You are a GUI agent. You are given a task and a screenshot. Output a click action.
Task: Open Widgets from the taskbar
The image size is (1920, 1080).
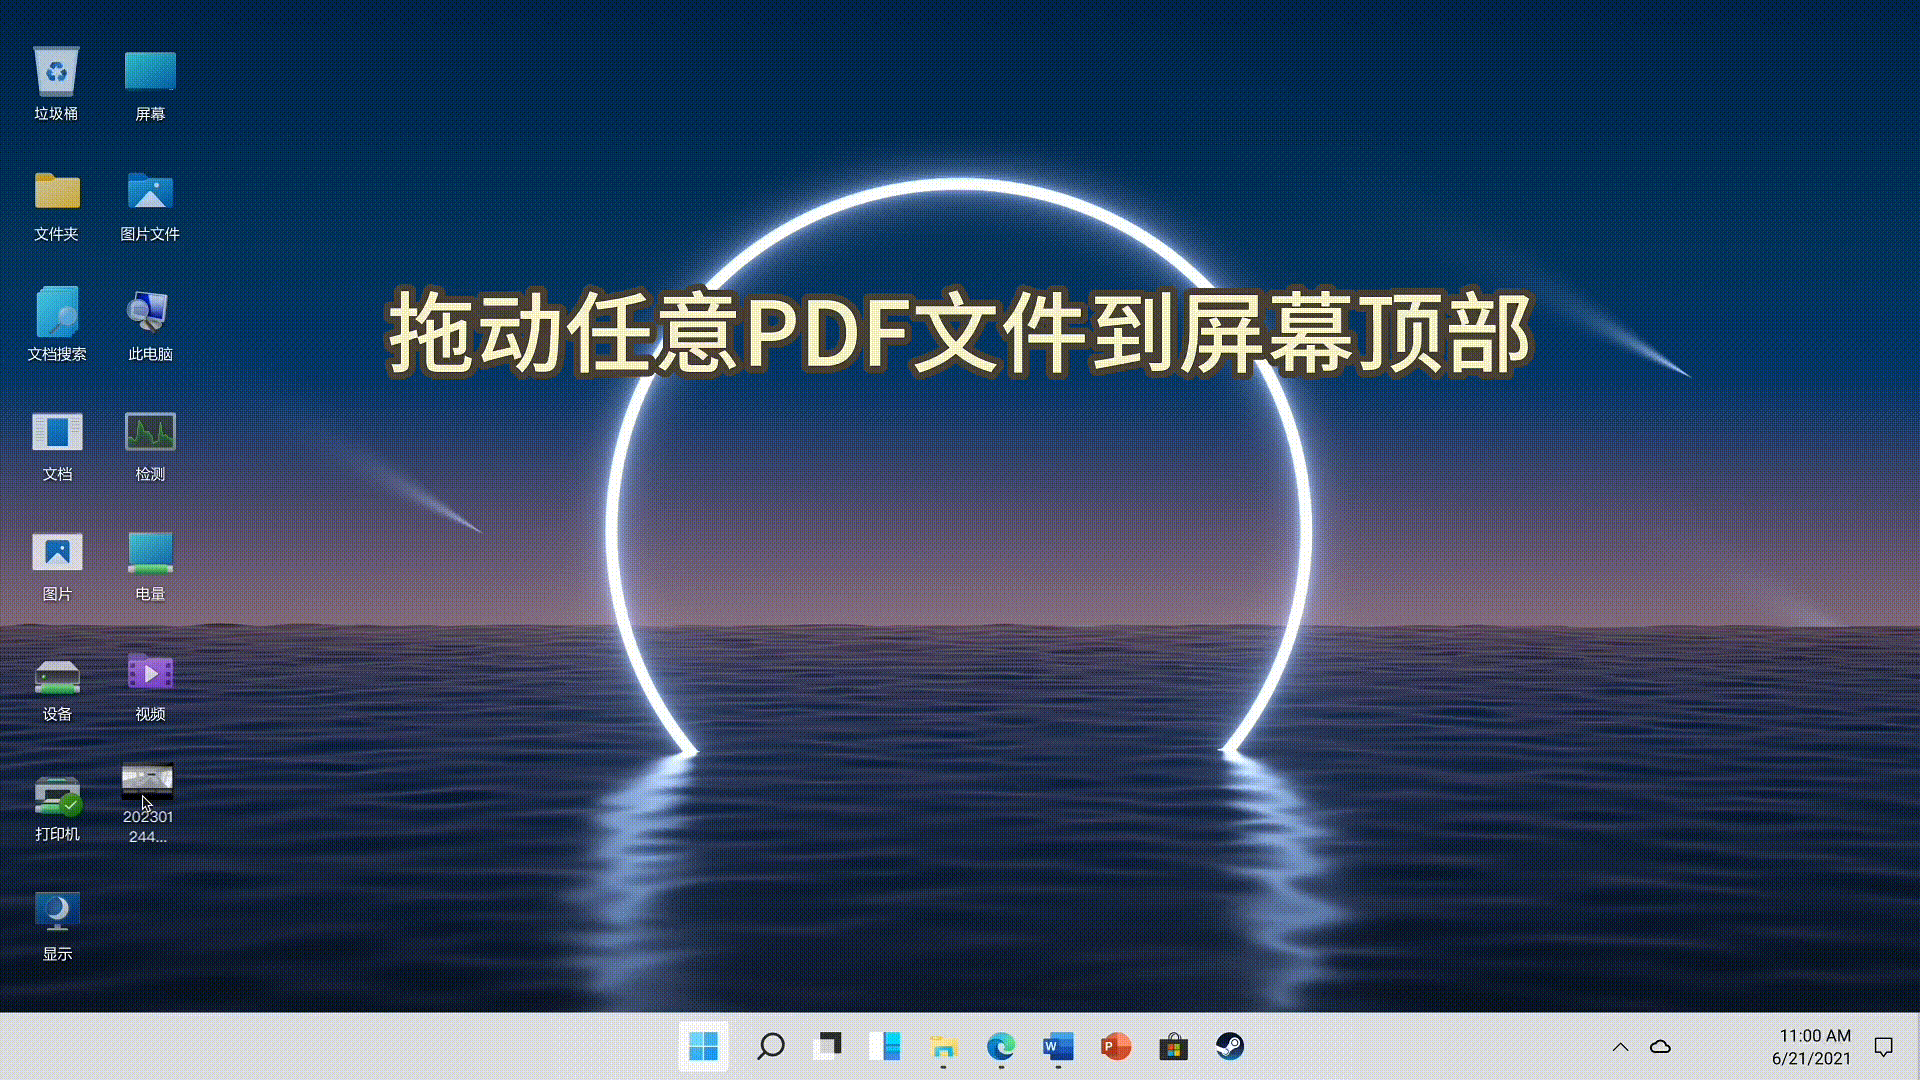click(x=885, y=1046)
